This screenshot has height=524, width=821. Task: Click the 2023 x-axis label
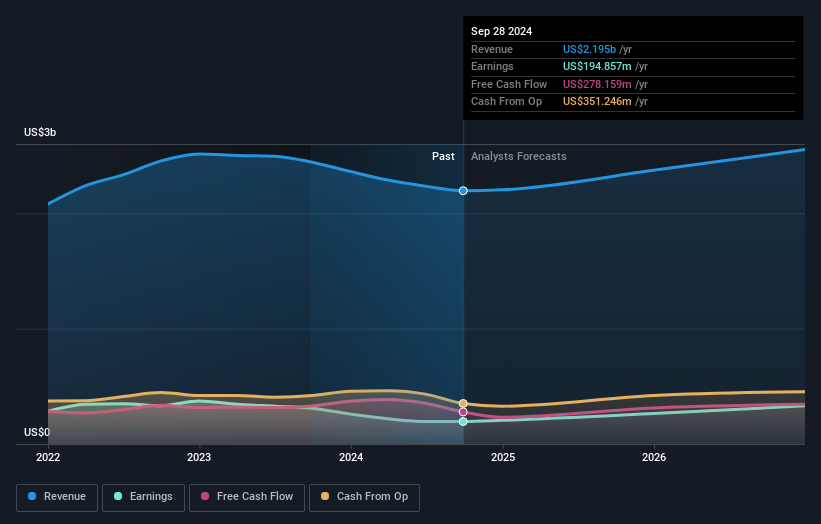(199, 458)
